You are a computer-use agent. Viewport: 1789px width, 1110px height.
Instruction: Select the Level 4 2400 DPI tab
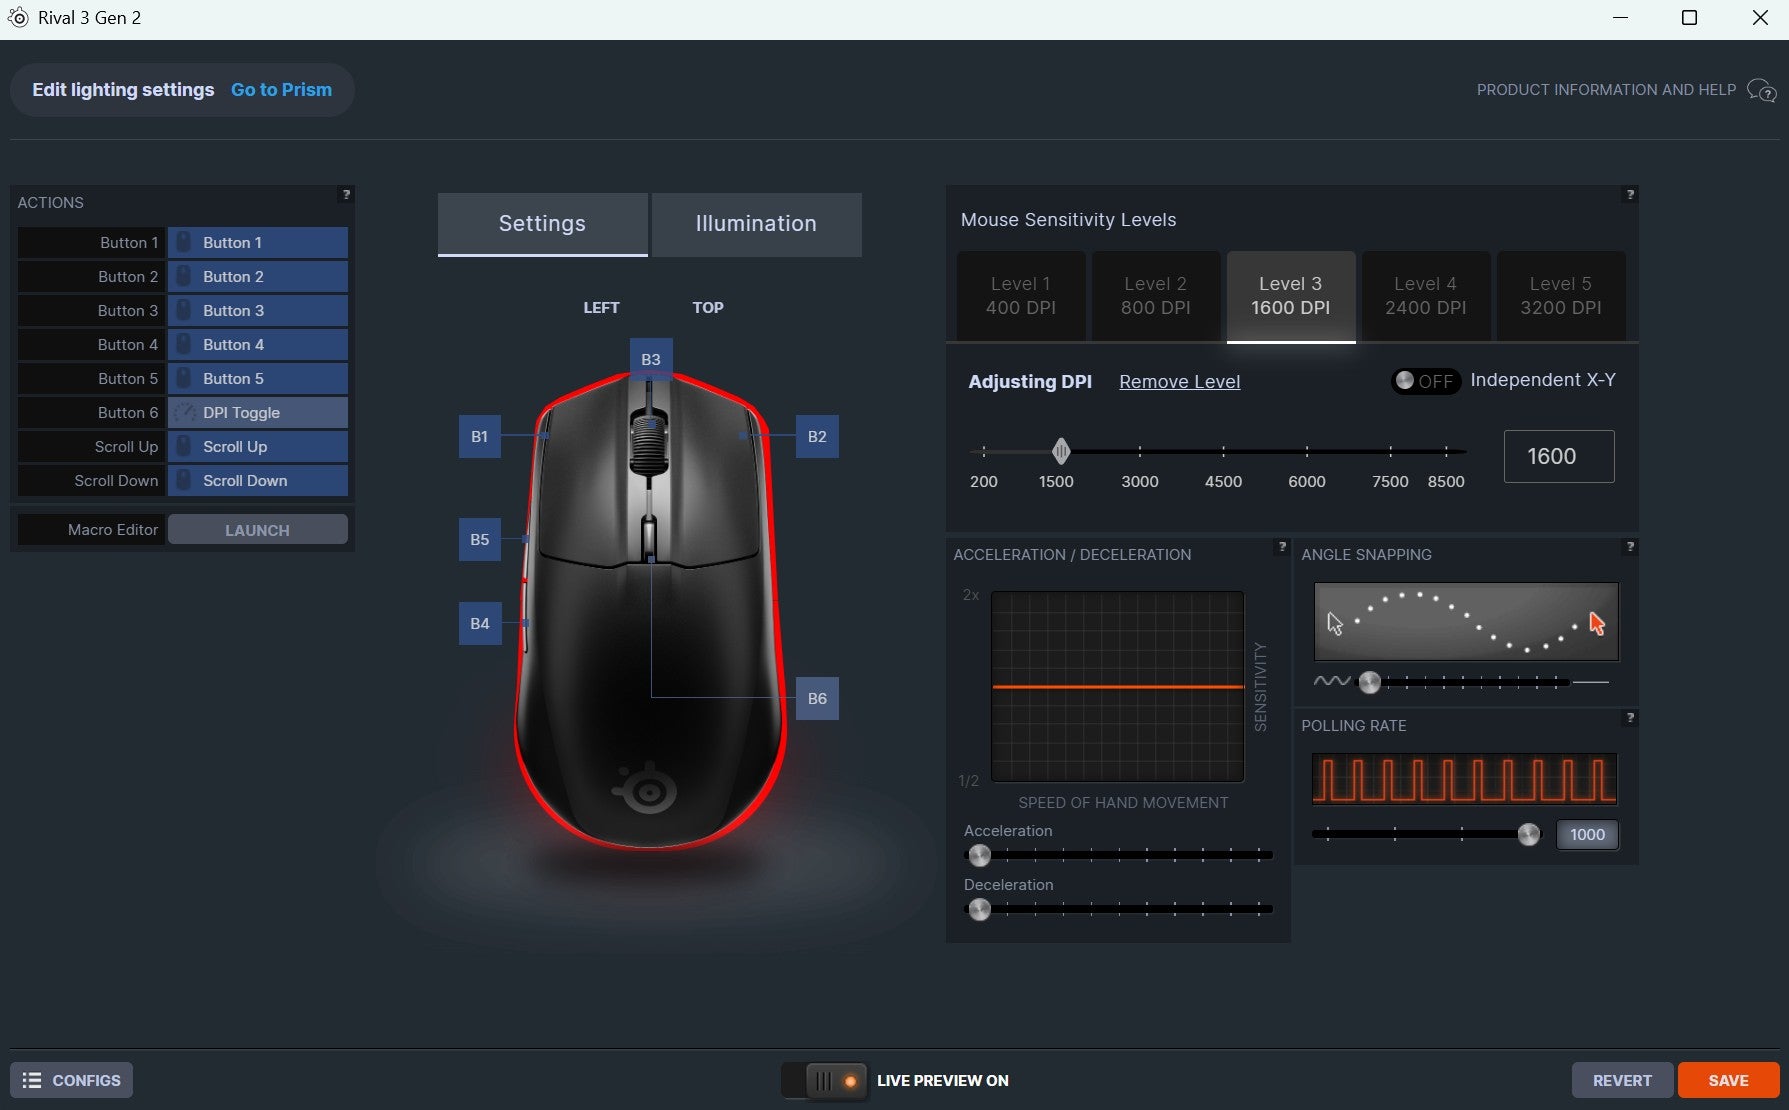pyautogui.click(x=1425, y=296)
